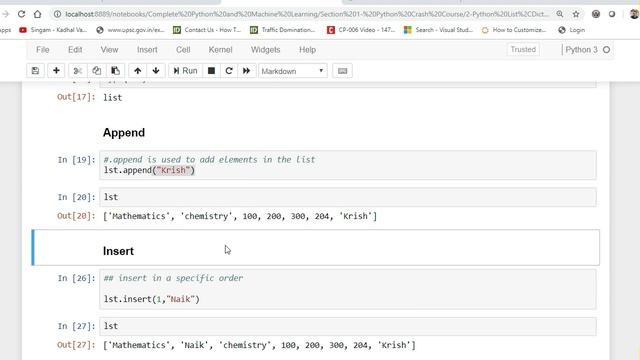The height and width of the screenshot is (360, 640).
Task: Click the Trusted notebook button
Action: click(x=523, y=49)
